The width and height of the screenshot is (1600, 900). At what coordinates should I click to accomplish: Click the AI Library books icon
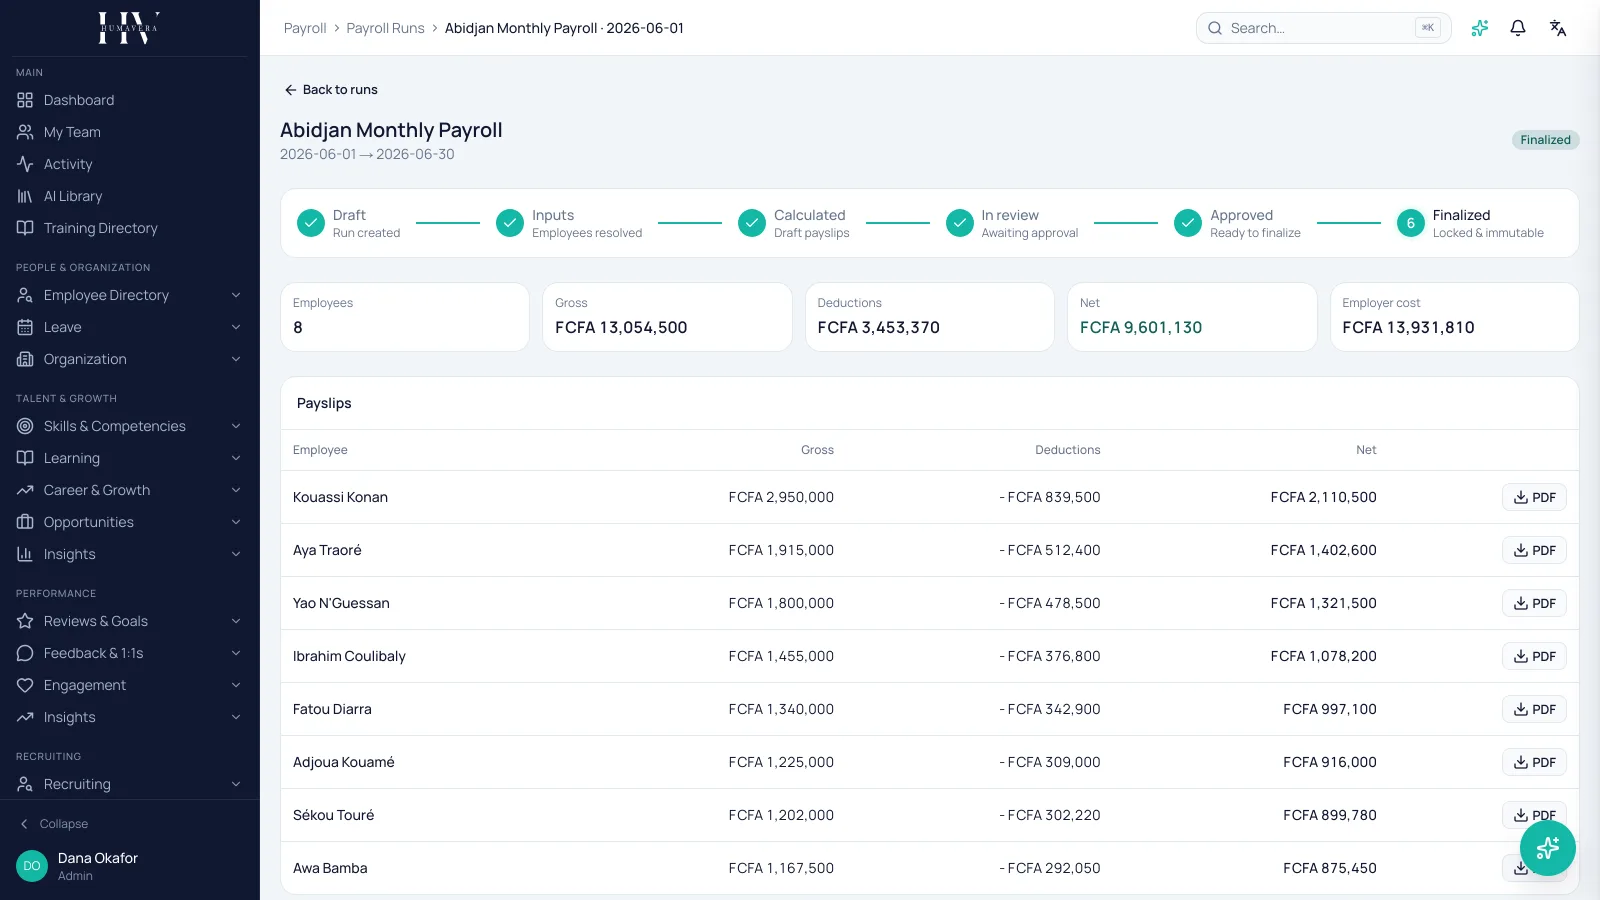pos(25,196)
